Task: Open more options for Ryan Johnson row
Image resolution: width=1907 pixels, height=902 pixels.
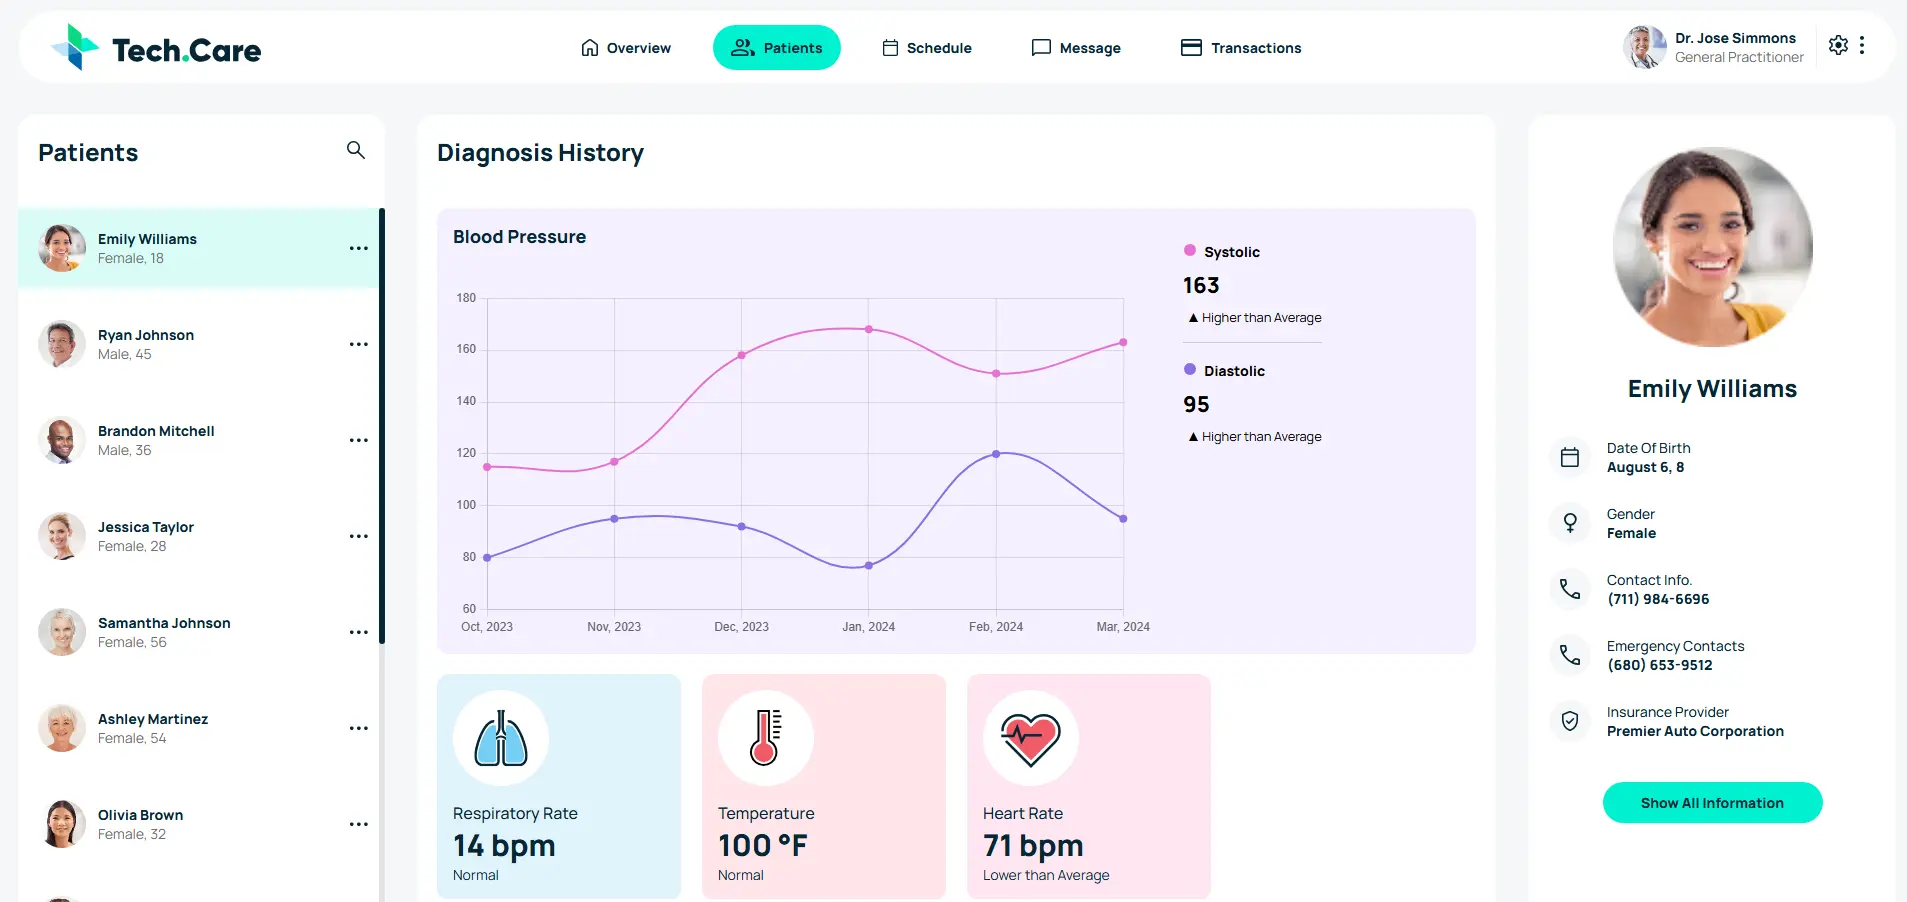Action: pyautogui.click(x=359, y=344)
